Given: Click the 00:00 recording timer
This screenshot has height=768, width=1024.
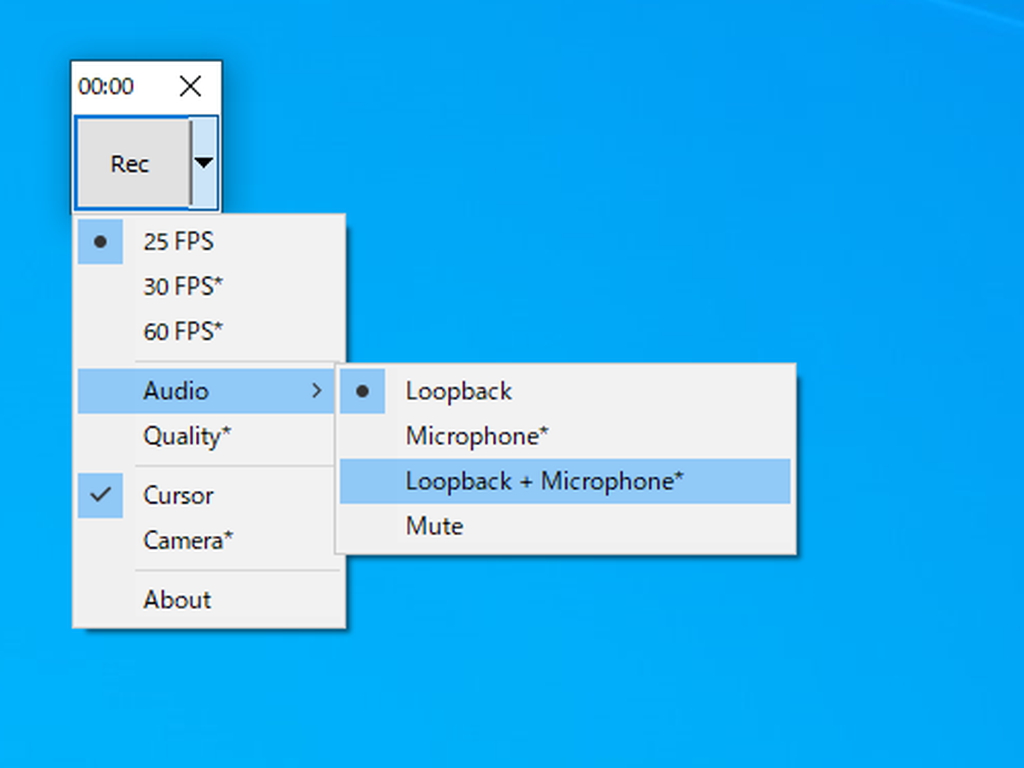Looking at the screenshot, I should pyautogui.click(x=106, y=86).
